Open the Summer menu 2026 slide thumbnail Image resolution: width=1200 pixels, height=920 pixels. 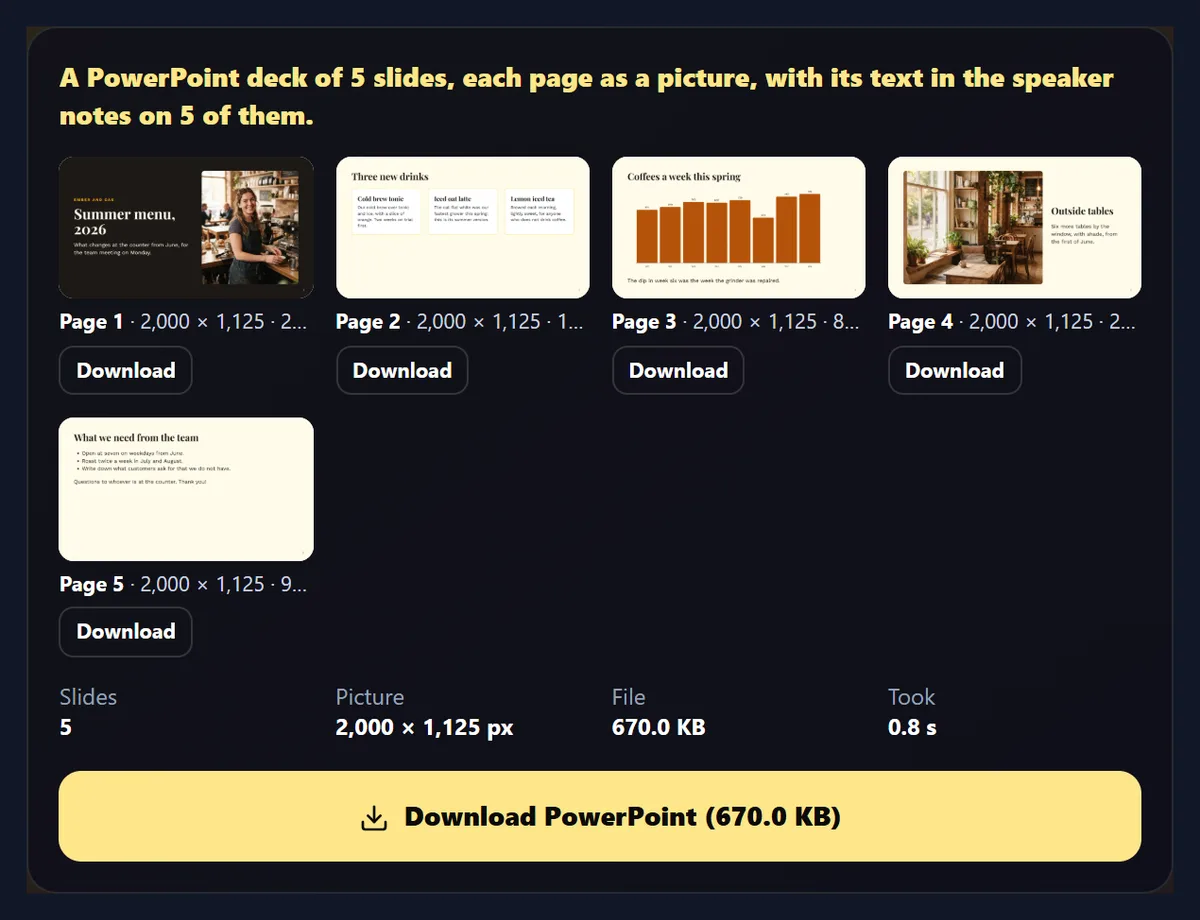[x=186, y=228]
